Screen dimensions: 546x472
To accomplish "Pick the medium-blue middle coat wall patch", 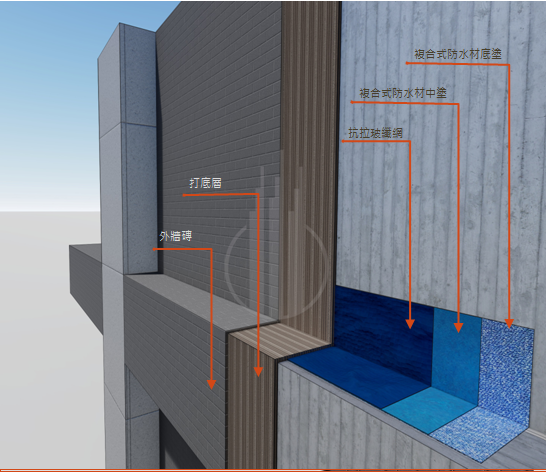I will tap(456, 355).
